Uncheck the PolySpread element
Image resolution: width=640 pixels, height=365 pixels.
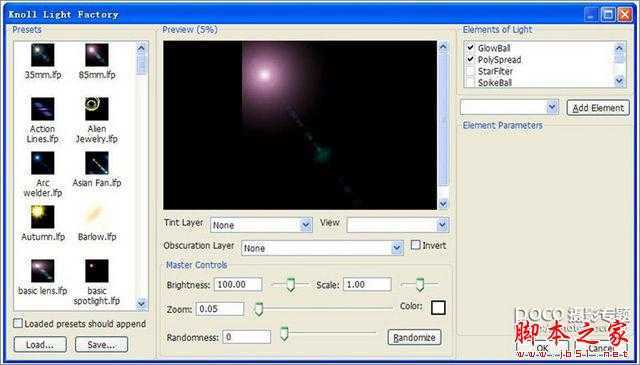(471, 59)
